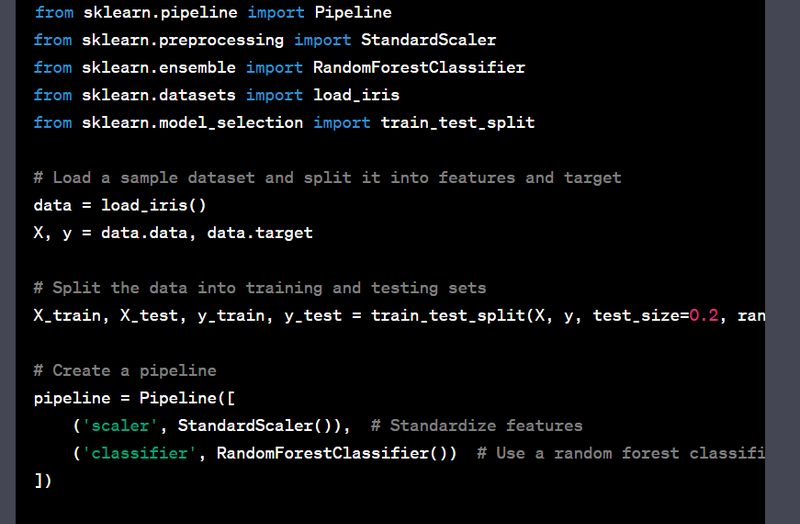Click train_test_split in the import line
Screen dimensions: 800x524
click(458, 122)
